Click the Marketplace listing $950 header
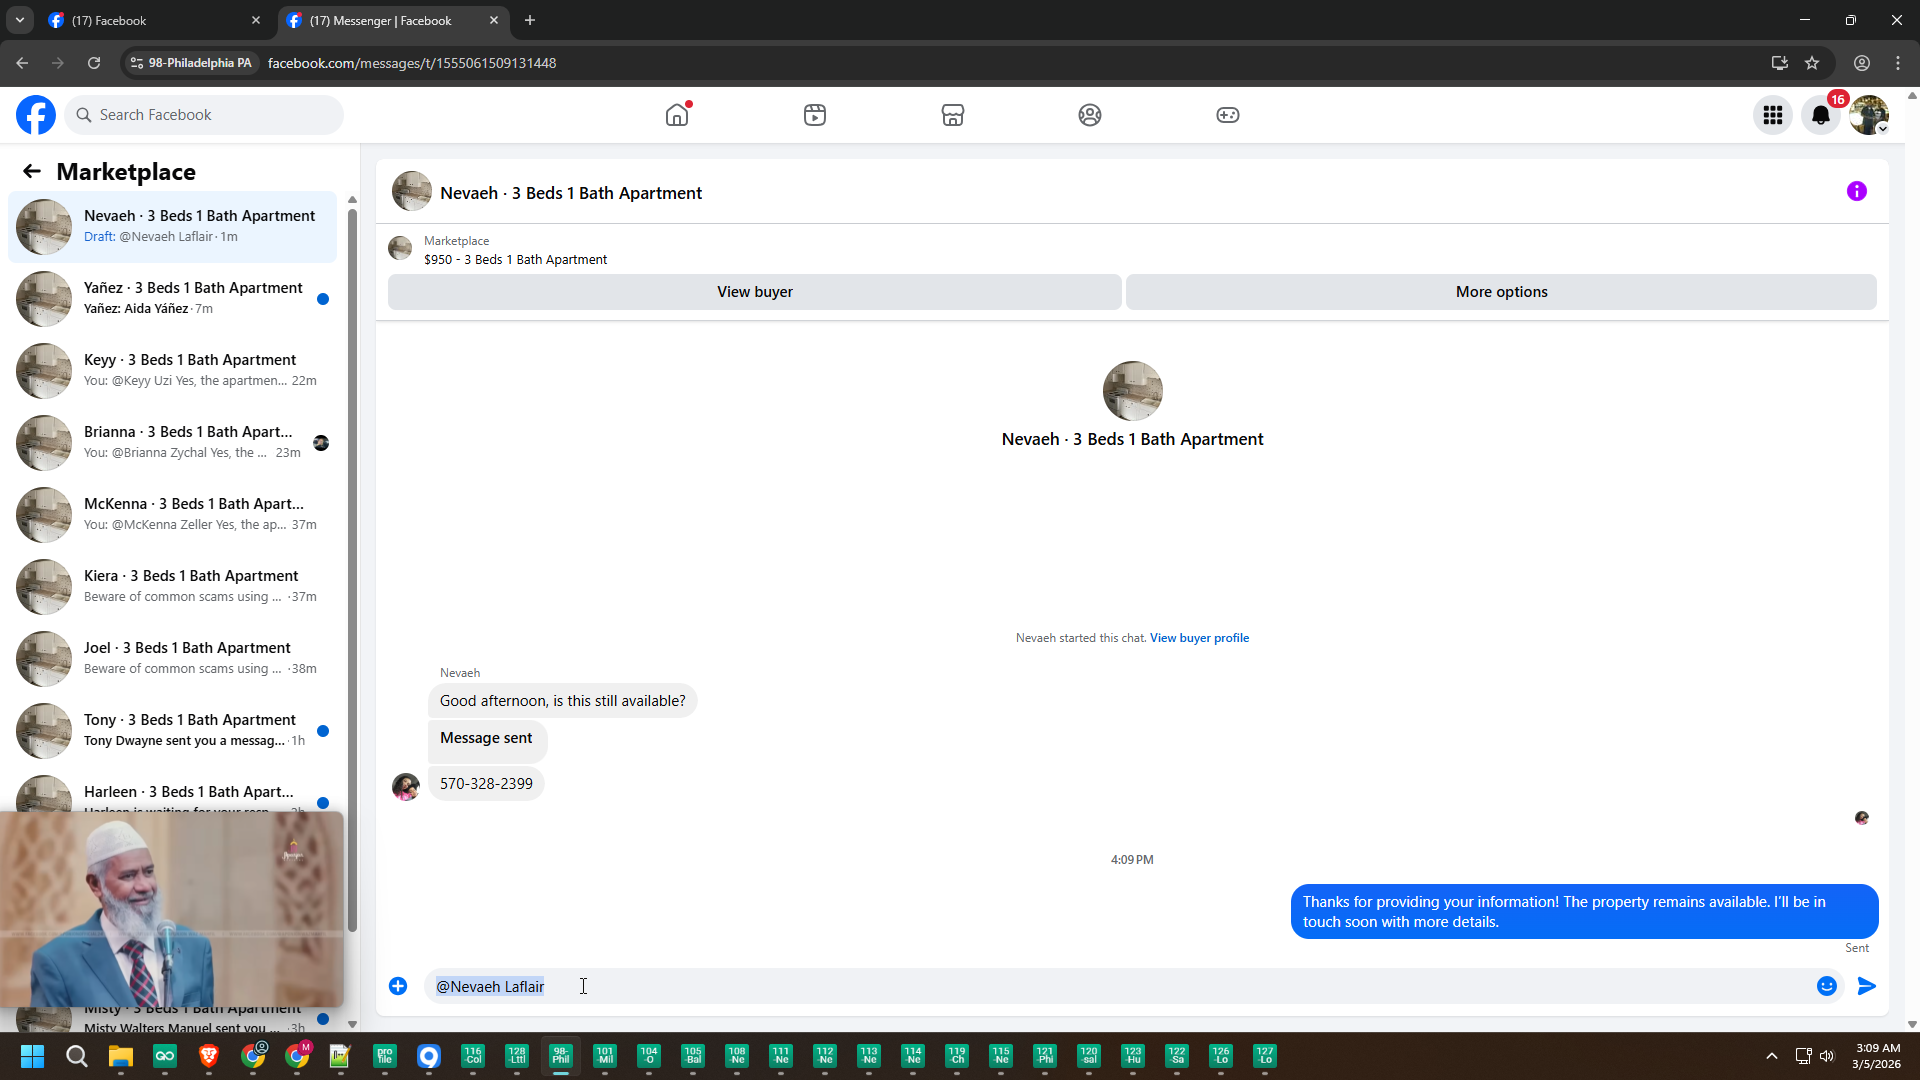The height and width of the screenshot is (1080, 1920). (x=515, y=260)
